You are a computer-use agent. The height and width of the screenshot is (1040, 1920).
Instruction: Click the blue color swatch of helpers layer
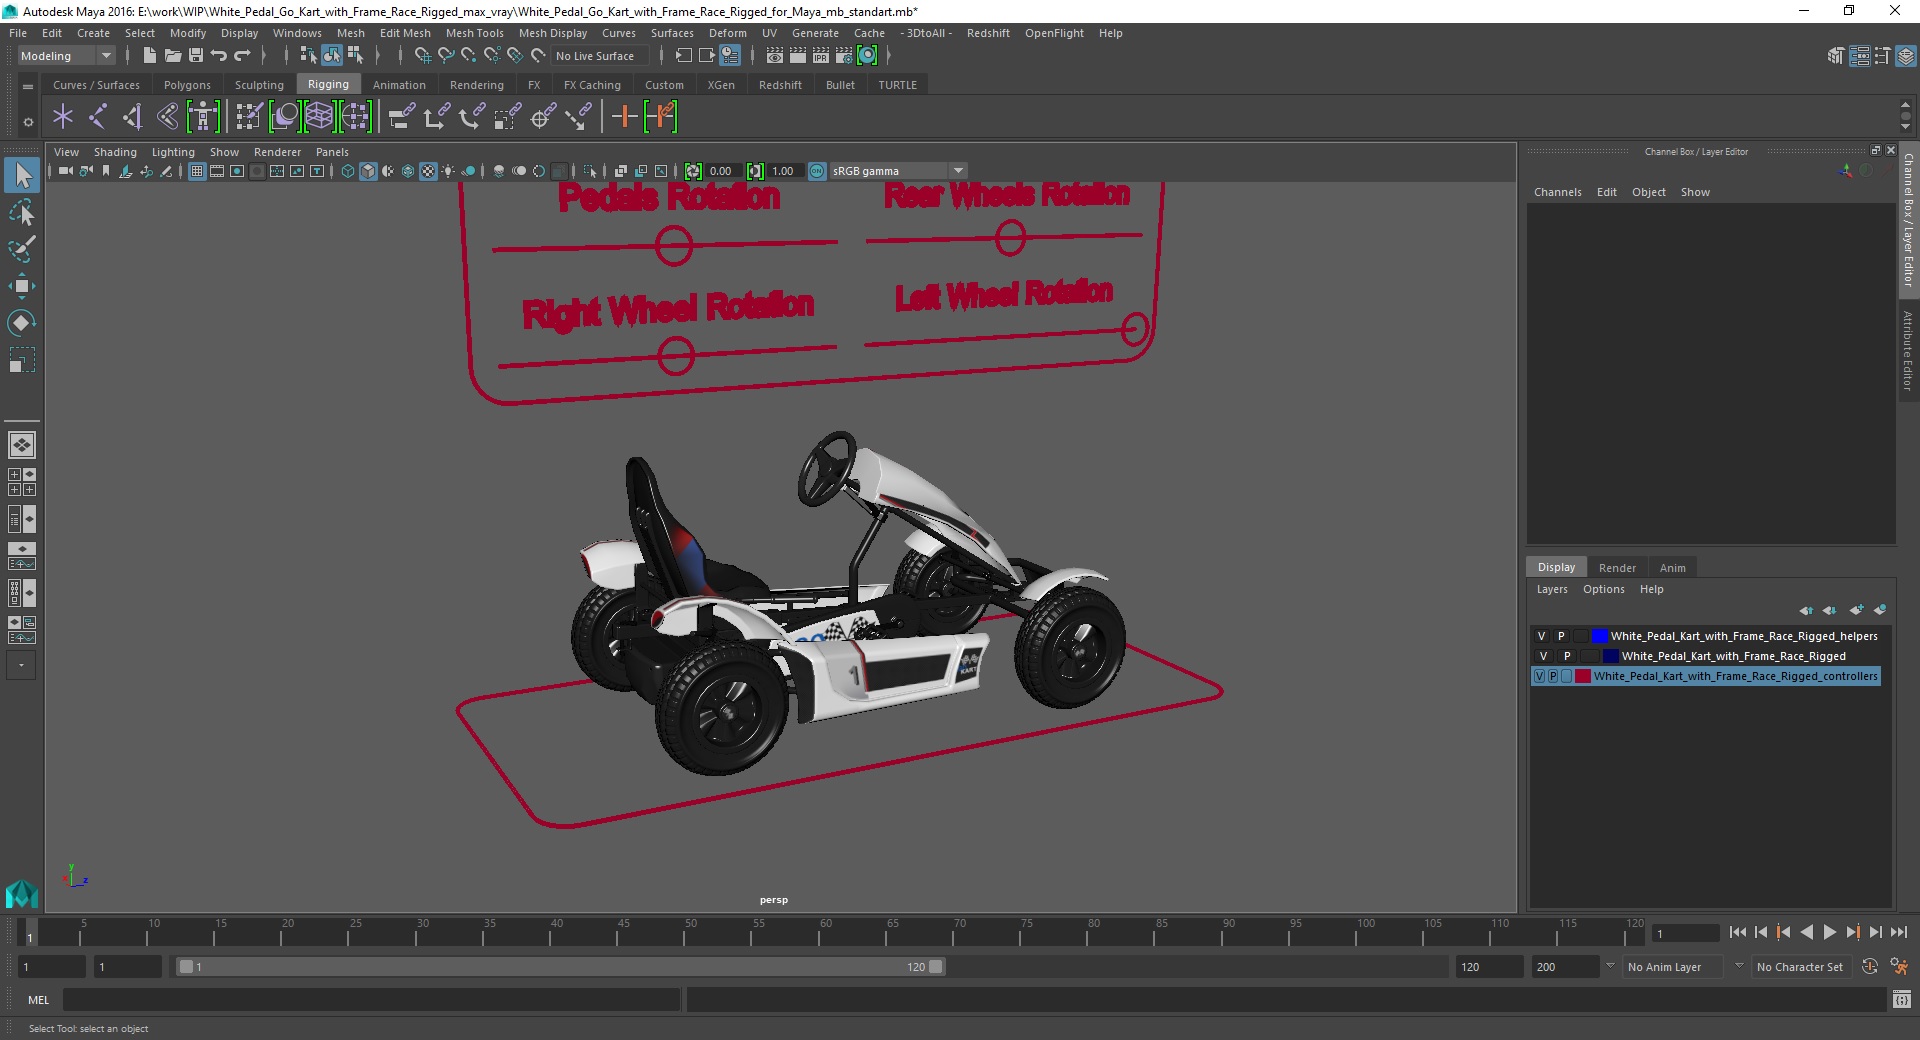pyautogui.click(x=1599, y=636)
